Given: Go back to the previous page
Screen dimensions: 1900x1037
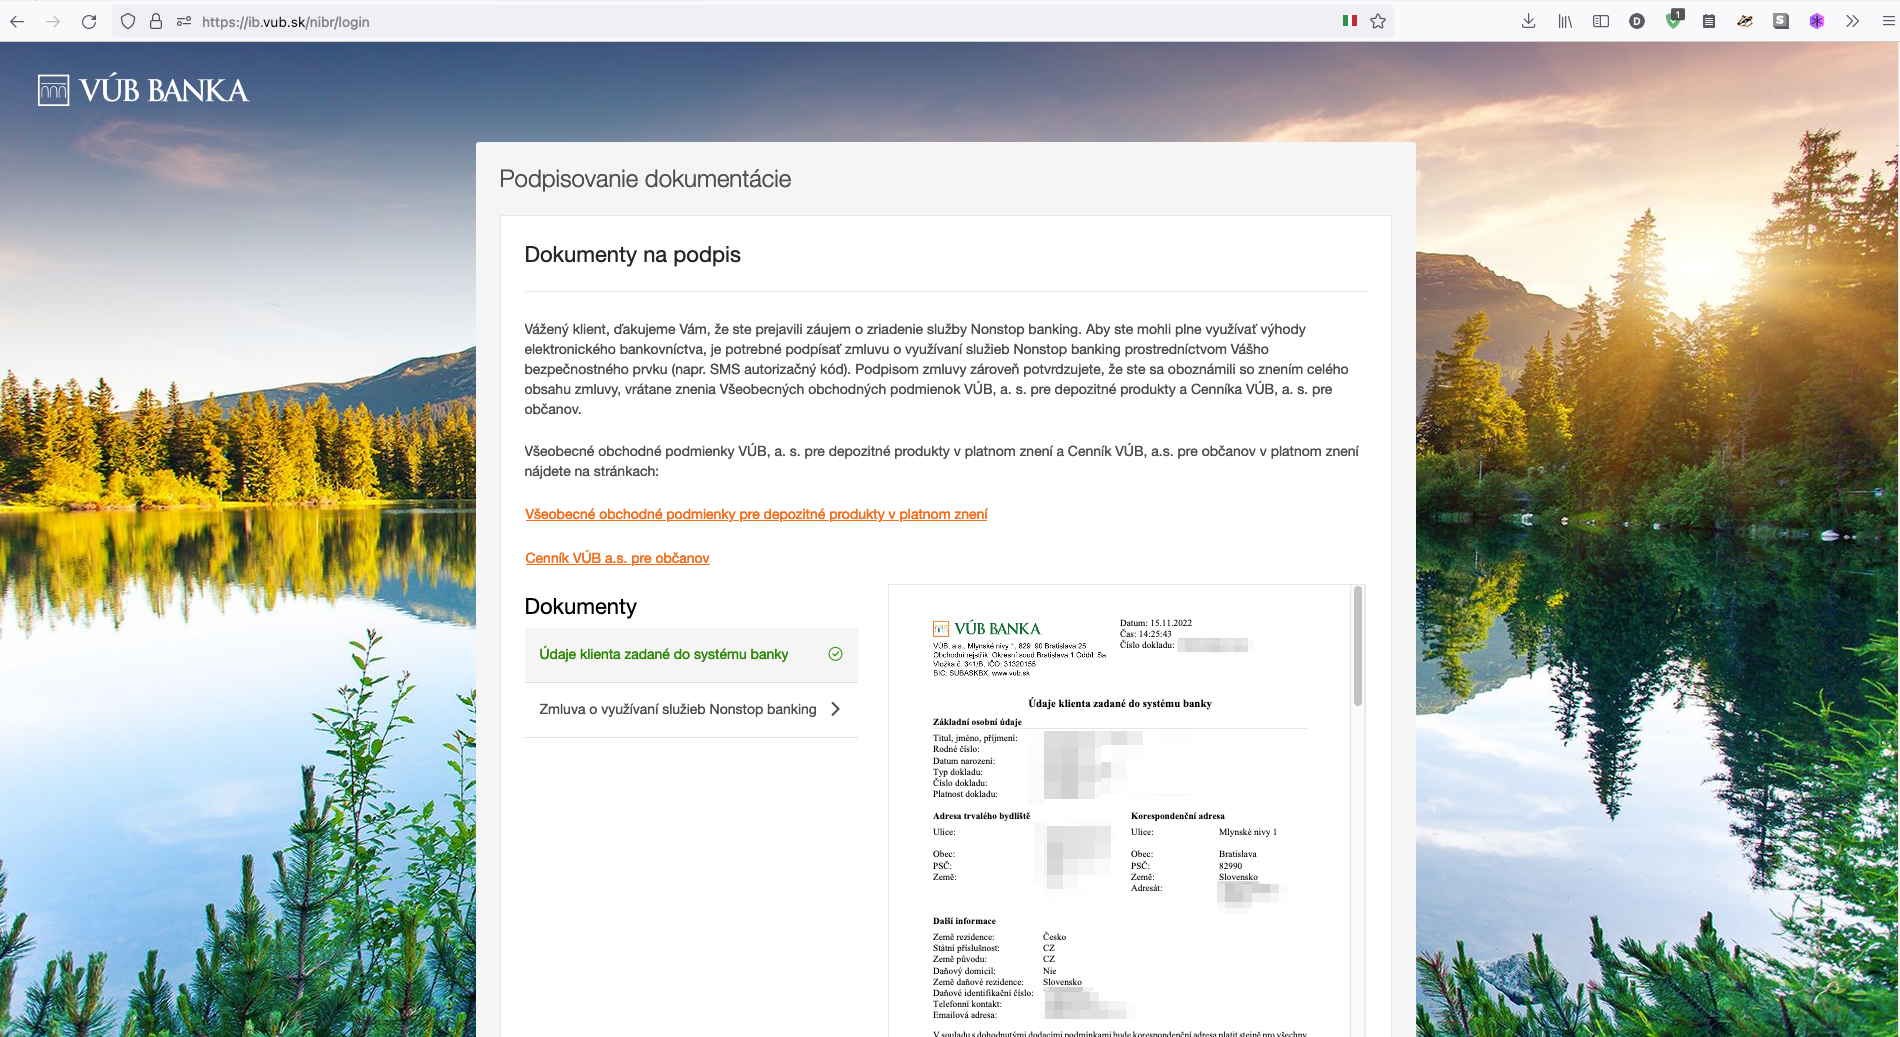Looking at the screenshot, I should pyautogui.click(x=17, y=21).
